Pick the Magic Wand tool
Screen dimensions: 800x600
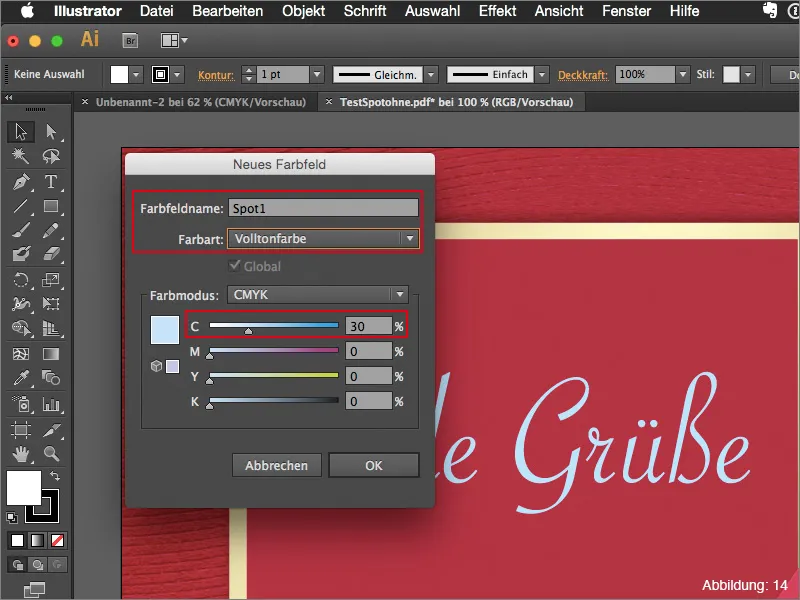[x=20, y=157]
